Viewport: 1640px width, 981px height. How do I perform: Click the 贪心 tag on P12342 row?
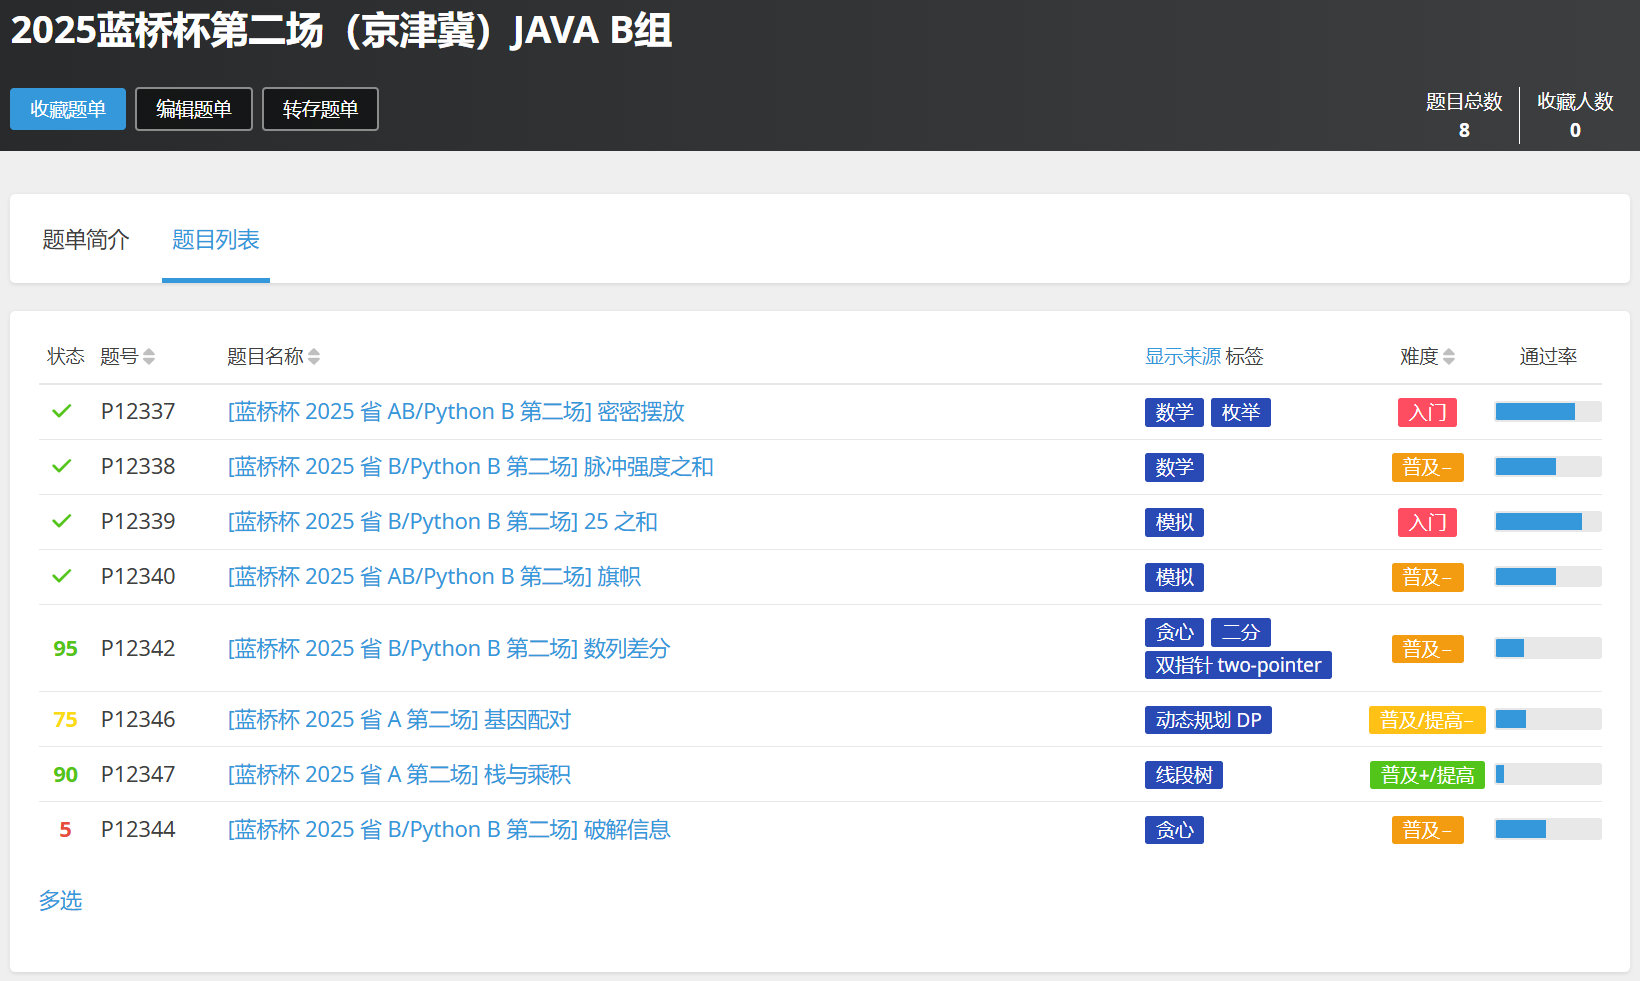click(x=1174, y=632)
